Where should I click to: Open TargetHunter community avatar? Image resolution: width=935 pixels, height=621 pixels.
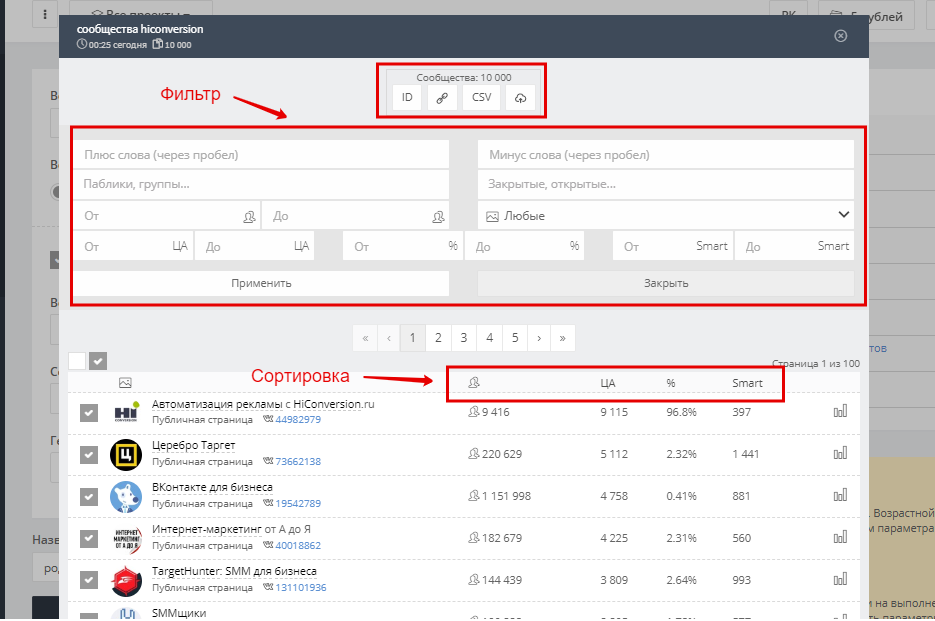click(126, 580)
